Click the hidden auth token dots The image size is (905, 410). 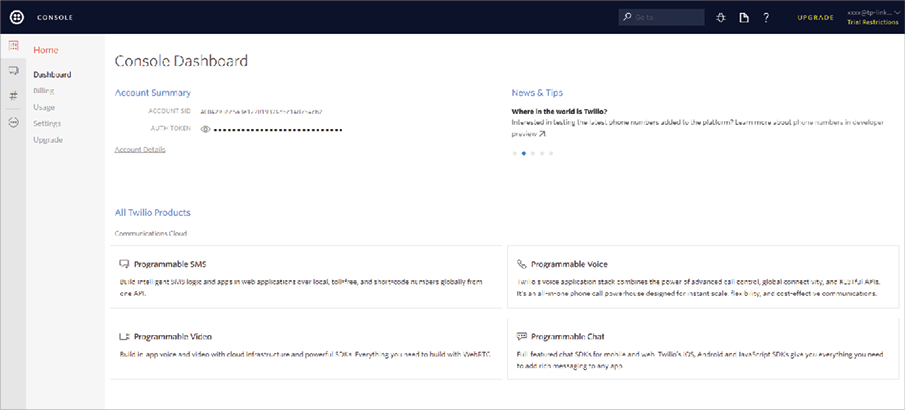(x=278, y=130)
